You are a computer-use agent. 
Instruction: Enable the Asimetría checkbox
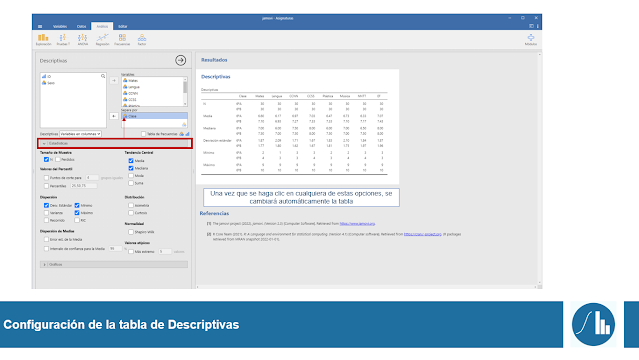pyautogui.click(x=131, y=205)
